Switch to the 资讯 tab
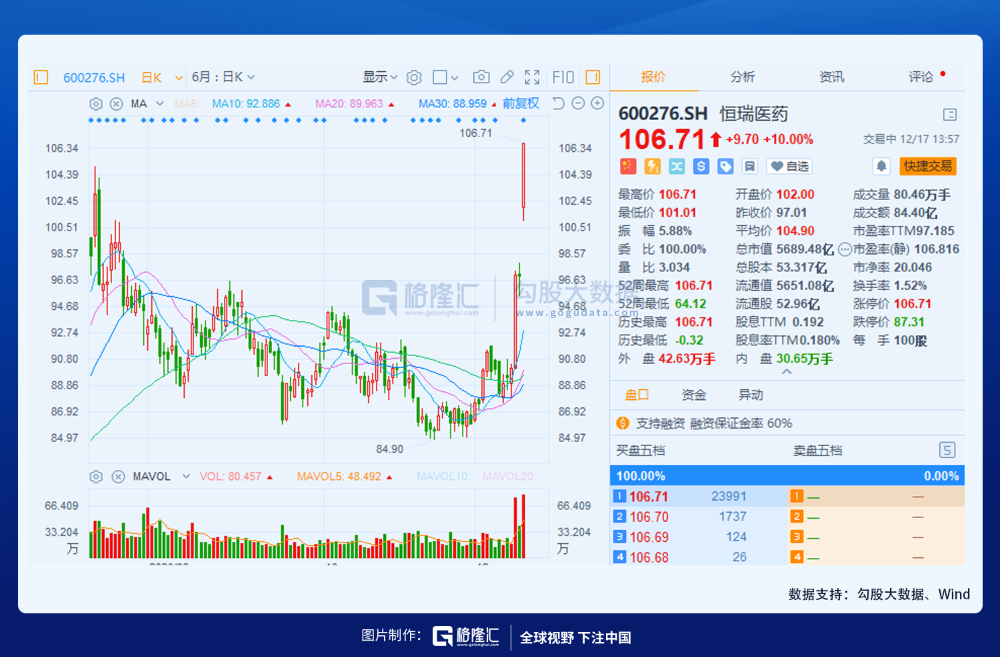Screen dimensions: 1000x657 [832, 77]
